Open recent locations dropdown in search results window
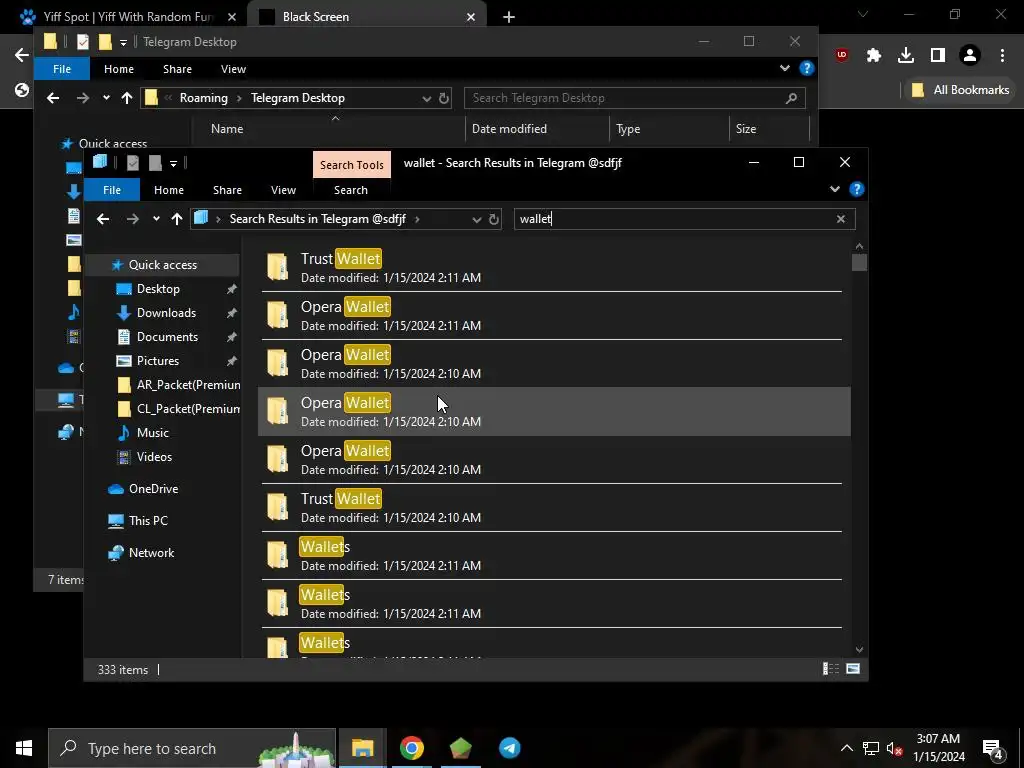 pyautogui.click(x=156, y=219)
